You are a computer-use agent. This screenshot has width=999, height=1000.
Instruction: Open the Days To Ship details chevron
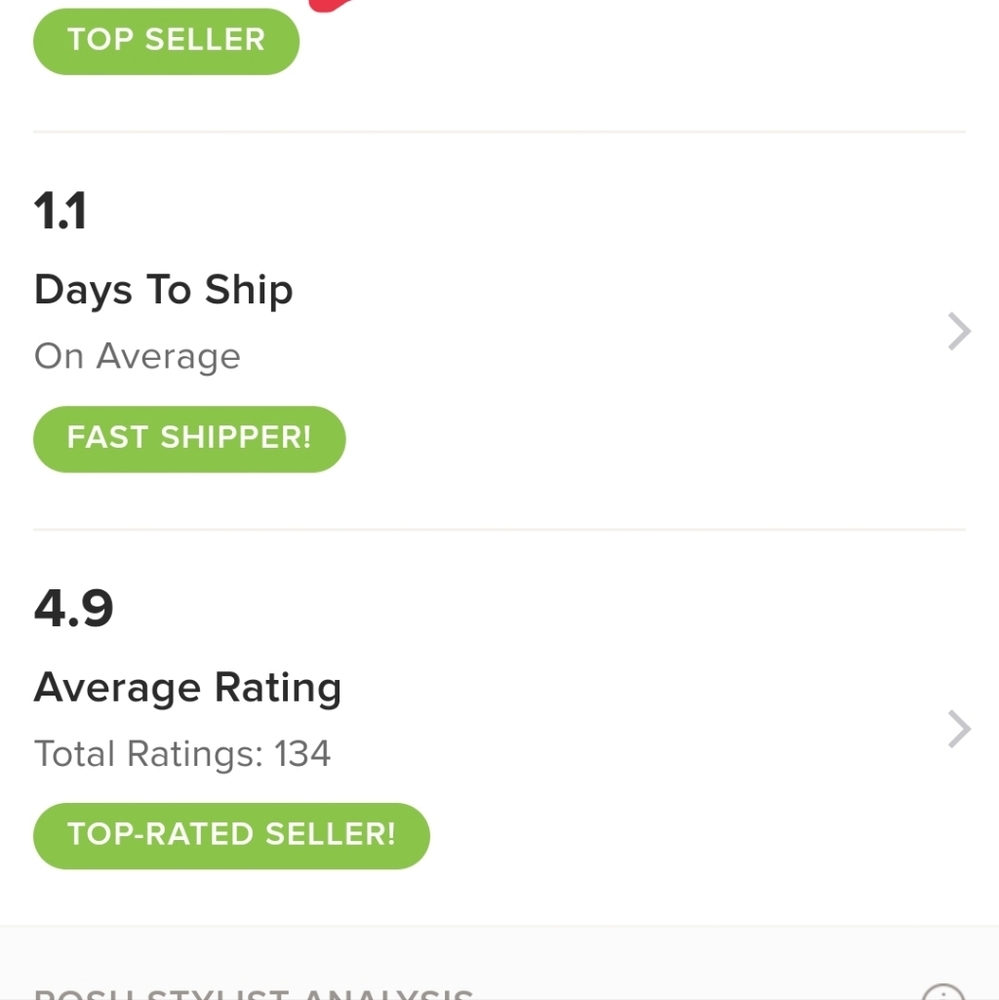[958, 332]
